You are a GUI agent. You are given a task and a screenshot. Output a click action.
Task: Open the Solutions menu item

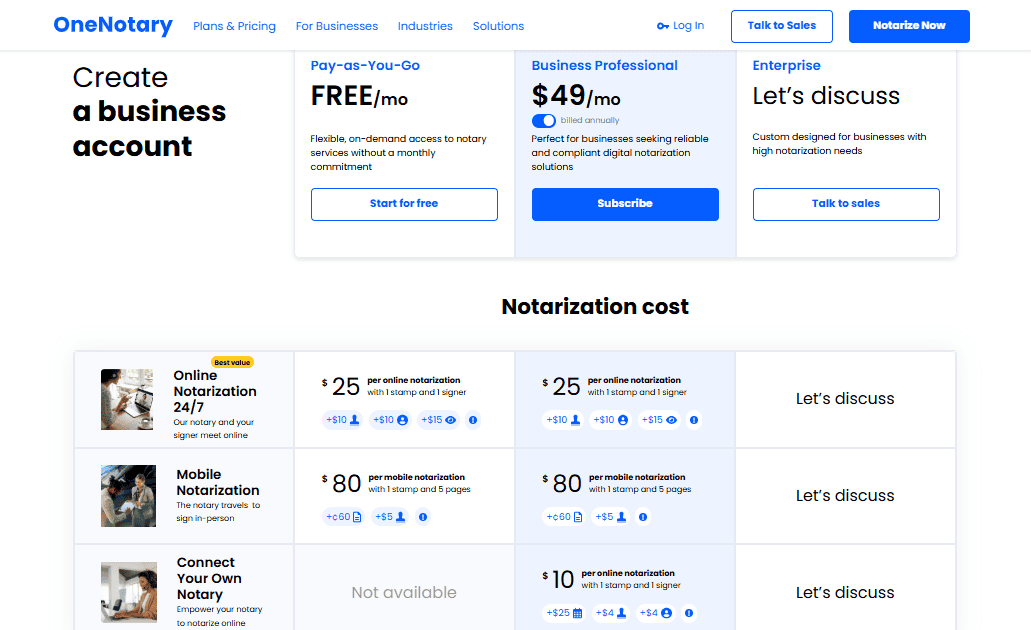click(x=498, y=26)
